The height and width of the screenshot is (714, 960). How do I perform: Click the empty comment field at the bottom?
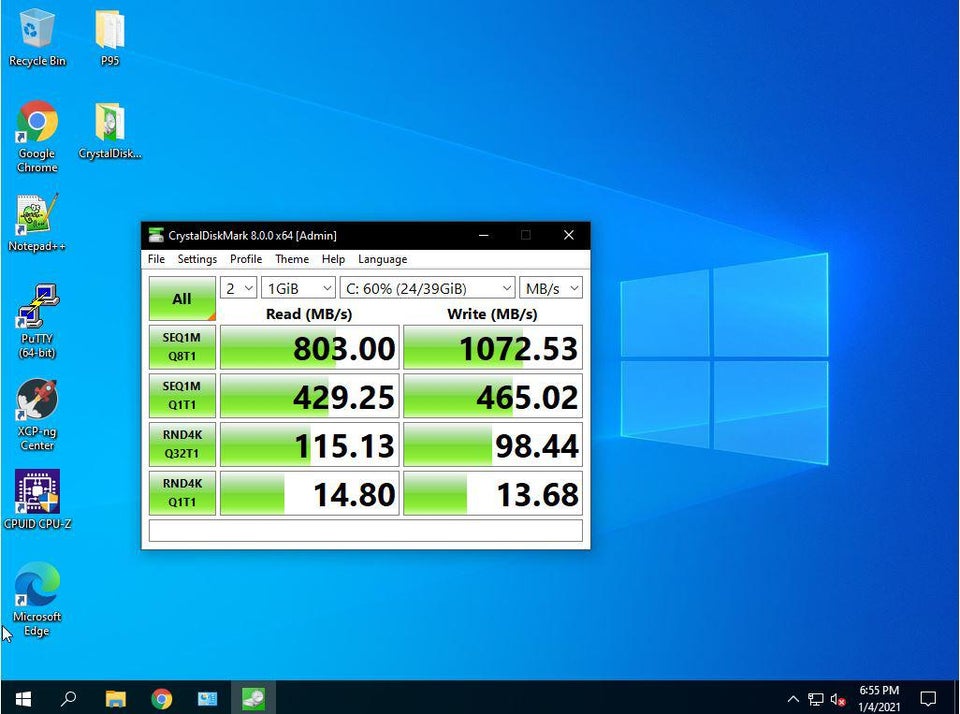(366, 531)
